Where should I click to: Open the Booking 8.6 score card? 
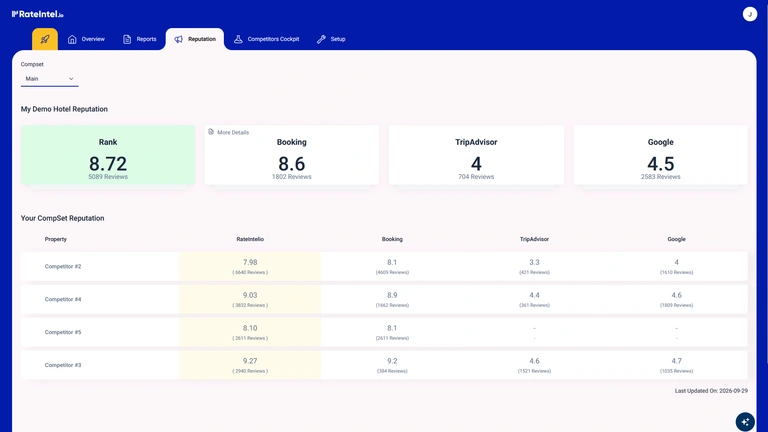291,155
